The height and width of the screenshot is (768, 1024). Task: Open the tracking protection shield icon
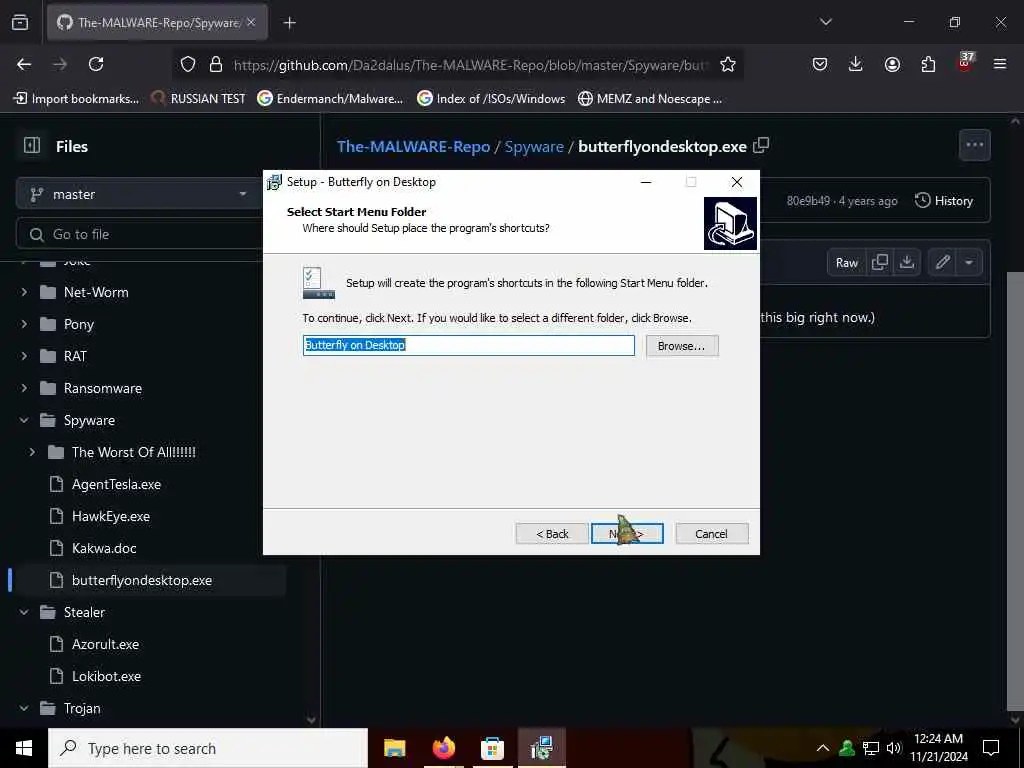click(x=188, y=64)
